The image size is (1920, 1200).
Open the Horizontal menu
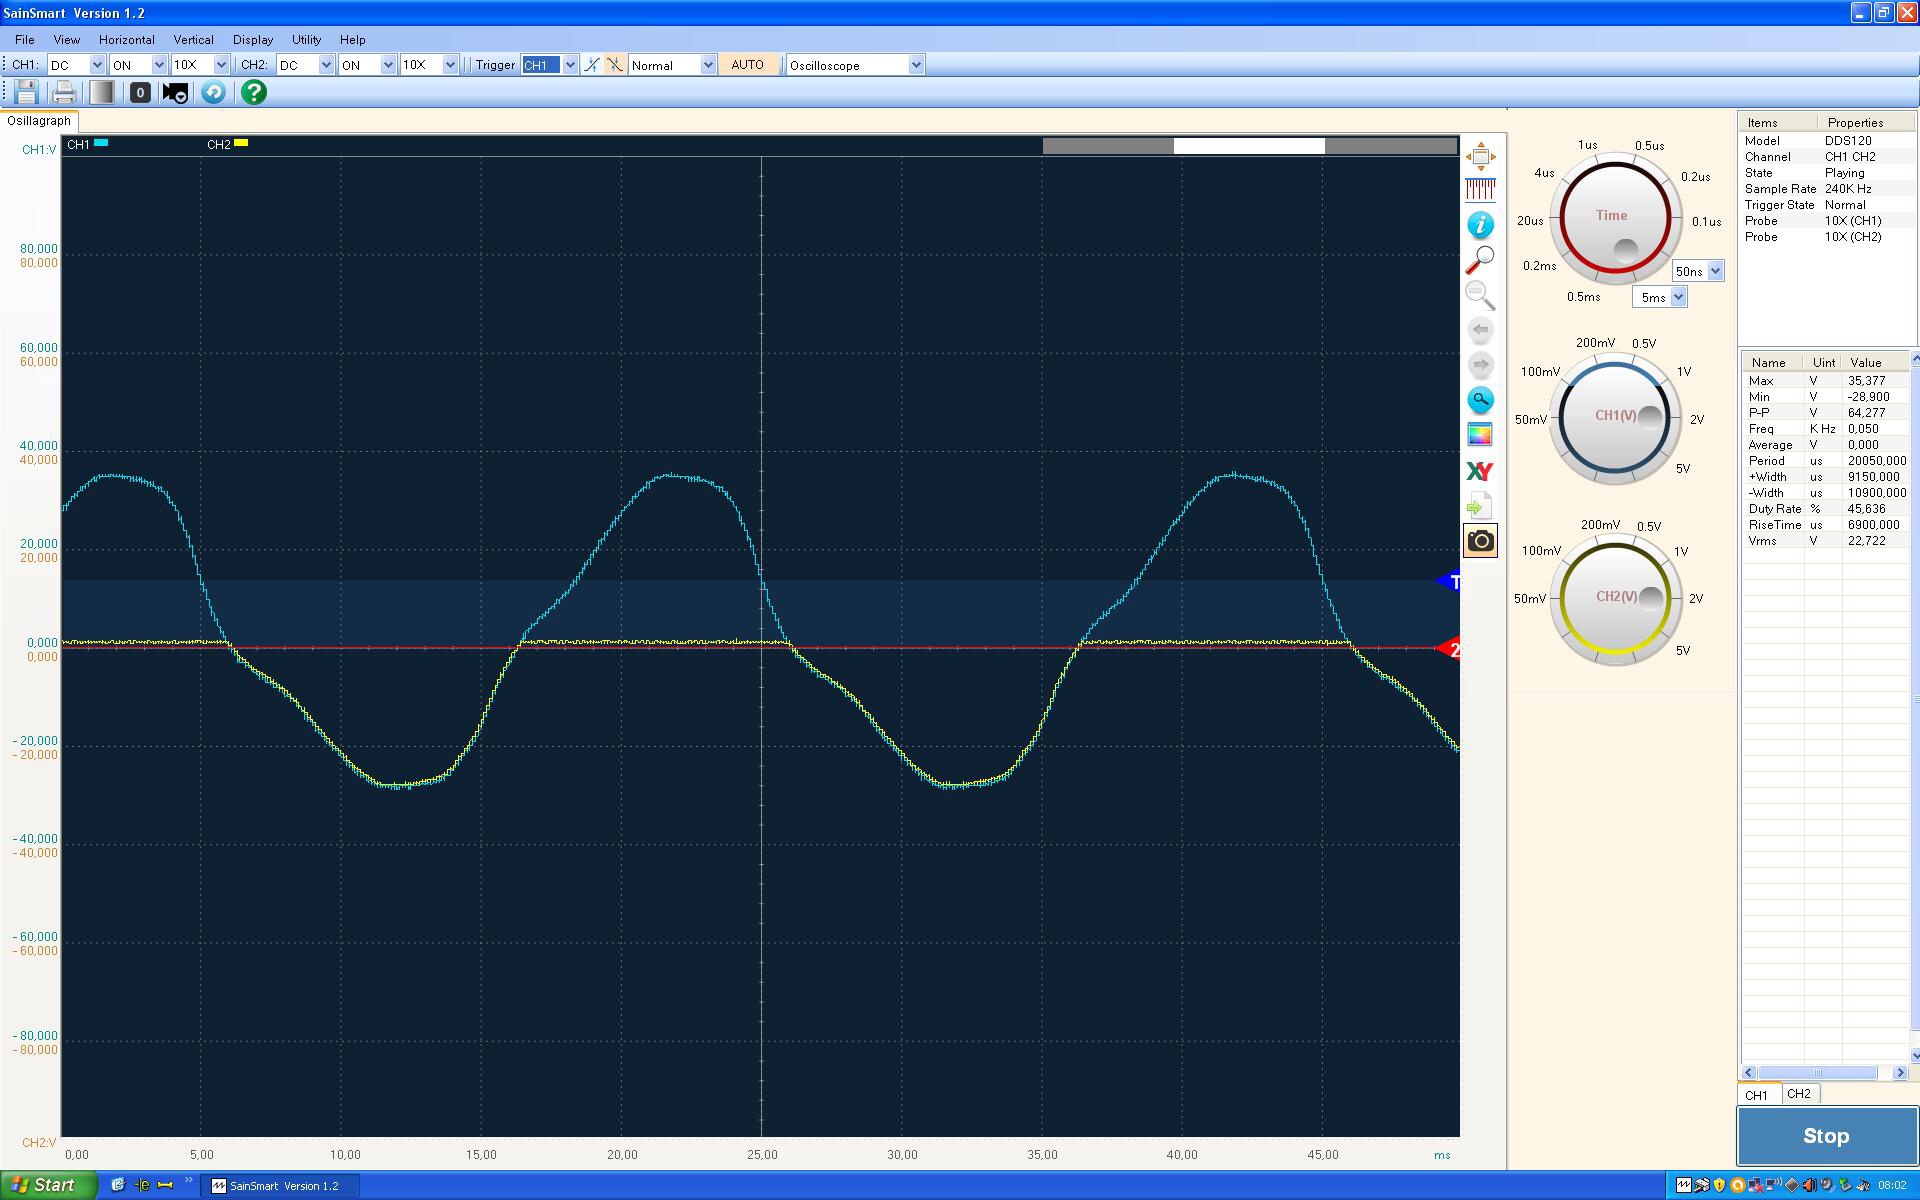(x=126, y=40)
